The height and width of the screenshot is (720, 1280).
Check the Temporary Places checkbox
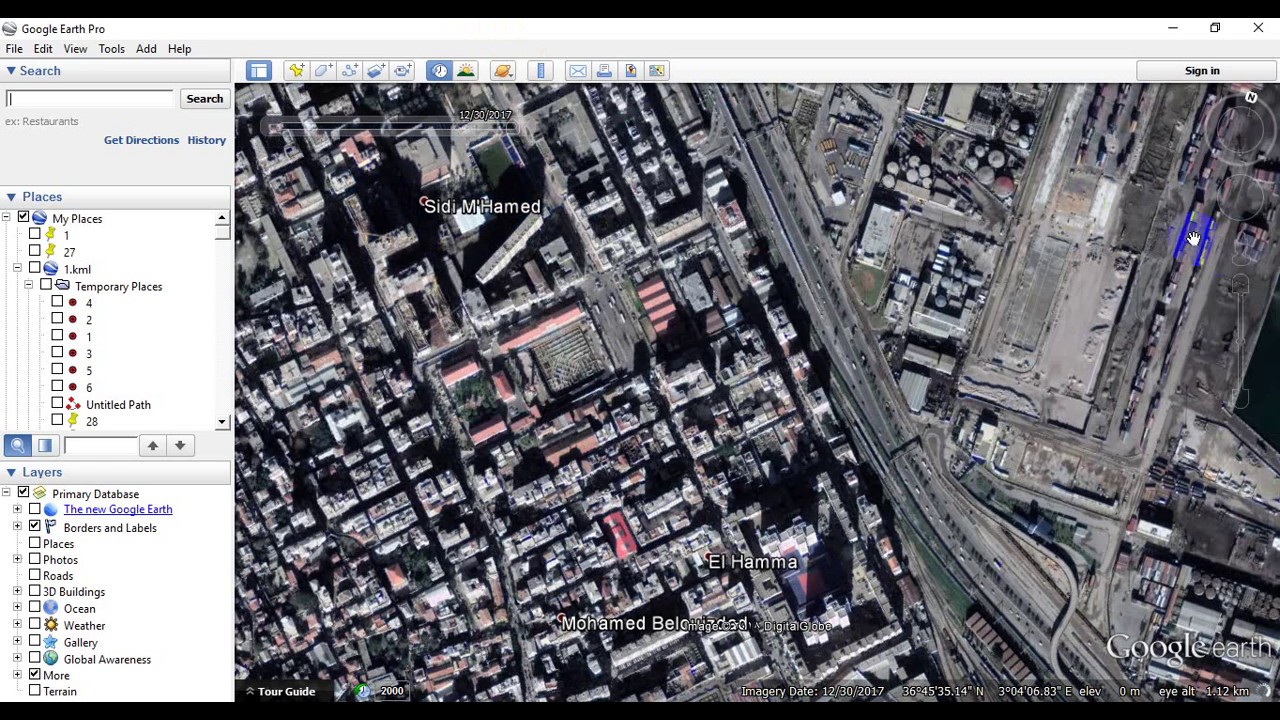point(46,285)
